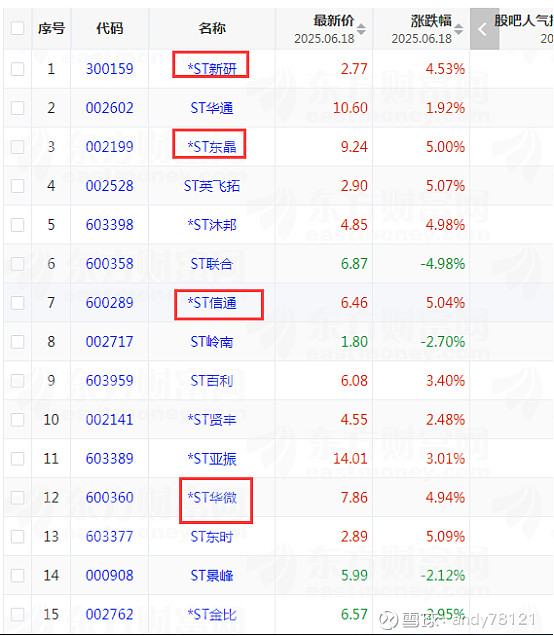Screen dimensions: 554x636
Task: Sort by 涨跌幅 using its sort arrows
Action: click(x=458, y=29)
